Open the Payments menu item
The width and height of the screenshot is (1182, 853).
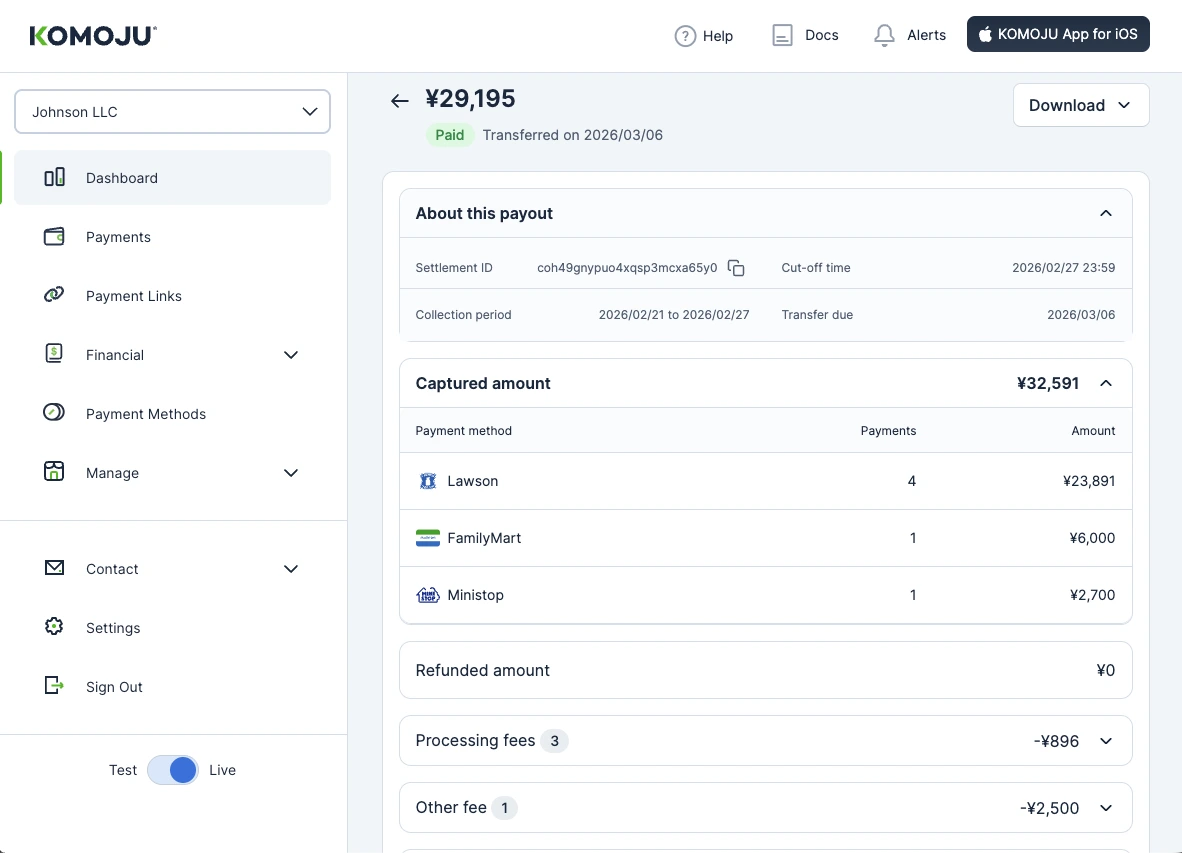pyautogui.click(x=173, y=237)
